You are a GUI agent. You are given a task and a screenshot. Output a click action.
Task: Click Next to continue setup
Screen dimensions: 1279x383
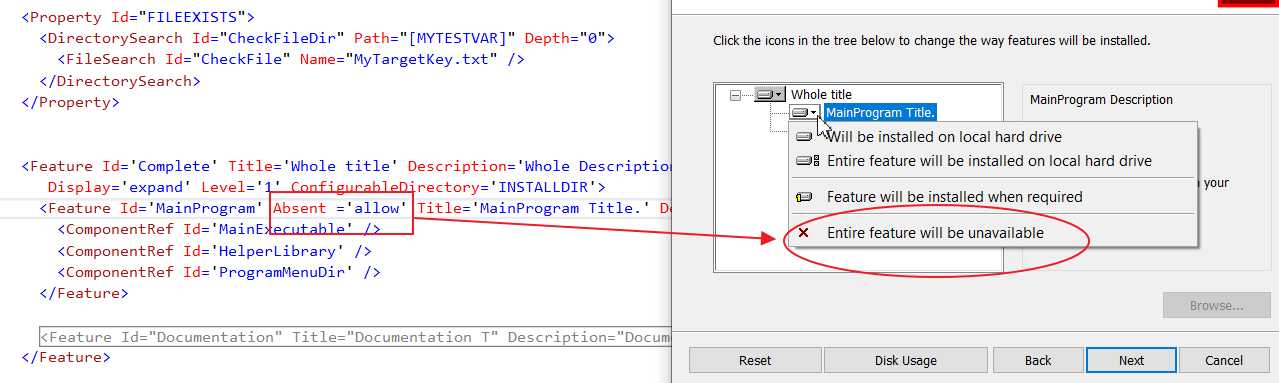click(x=1131, y=360)
